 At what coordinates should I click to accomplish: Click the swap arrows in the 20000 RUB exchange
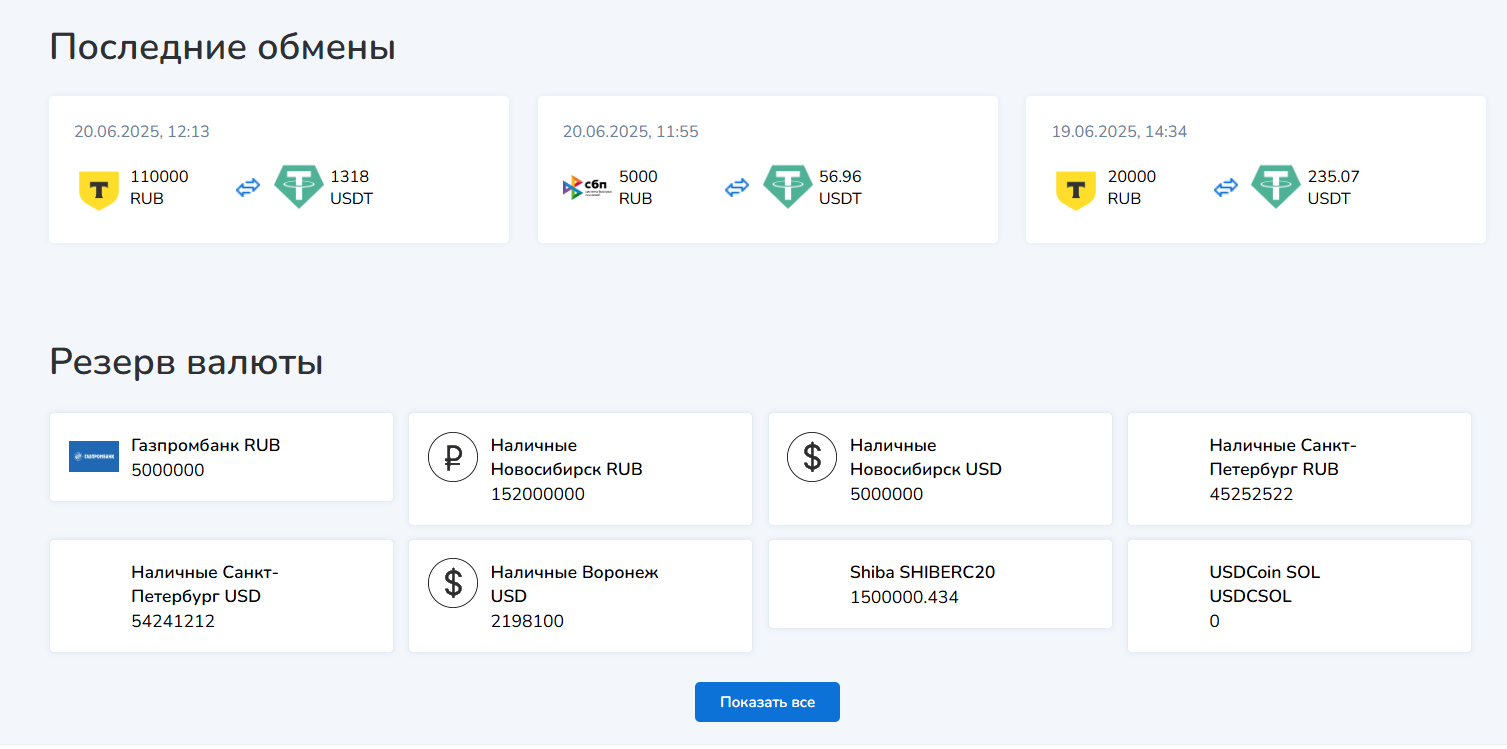pyautogui.click(x=1225, y=187)
